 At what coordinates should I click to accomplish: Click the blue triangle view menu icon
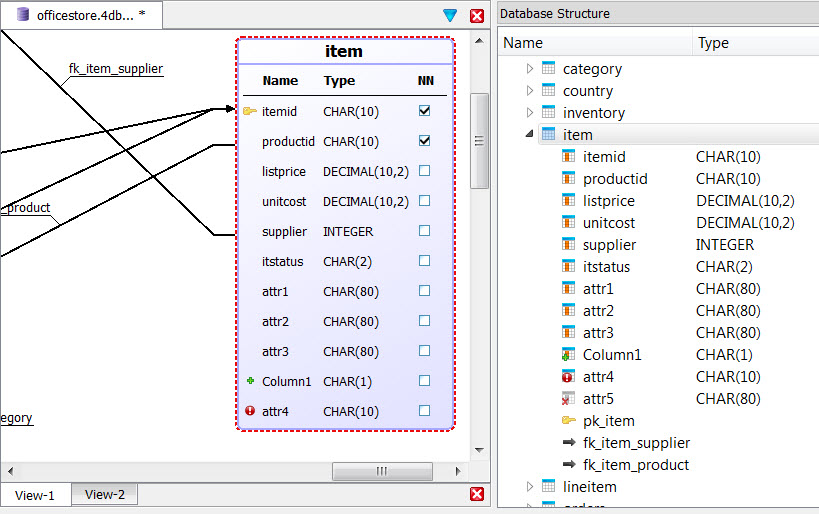[450, 15]
